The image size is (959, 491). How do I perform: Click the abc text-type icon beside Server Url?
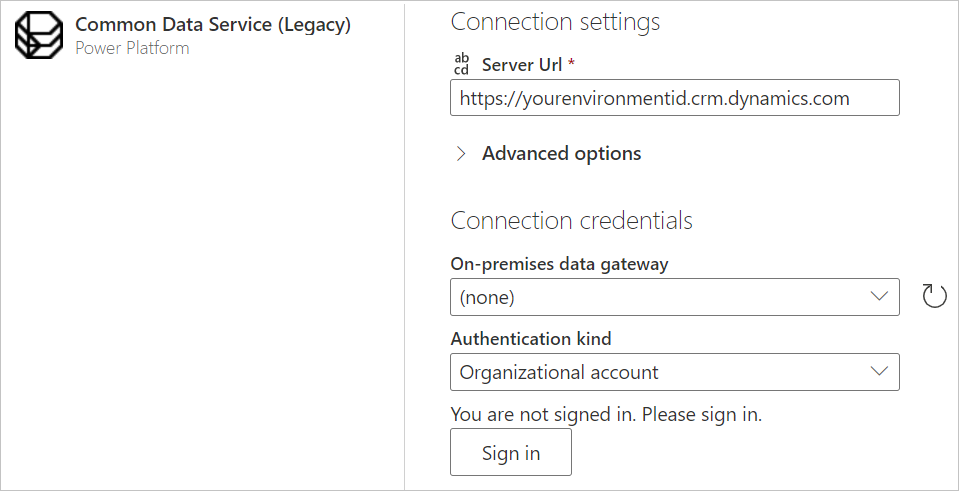(461, 65)
